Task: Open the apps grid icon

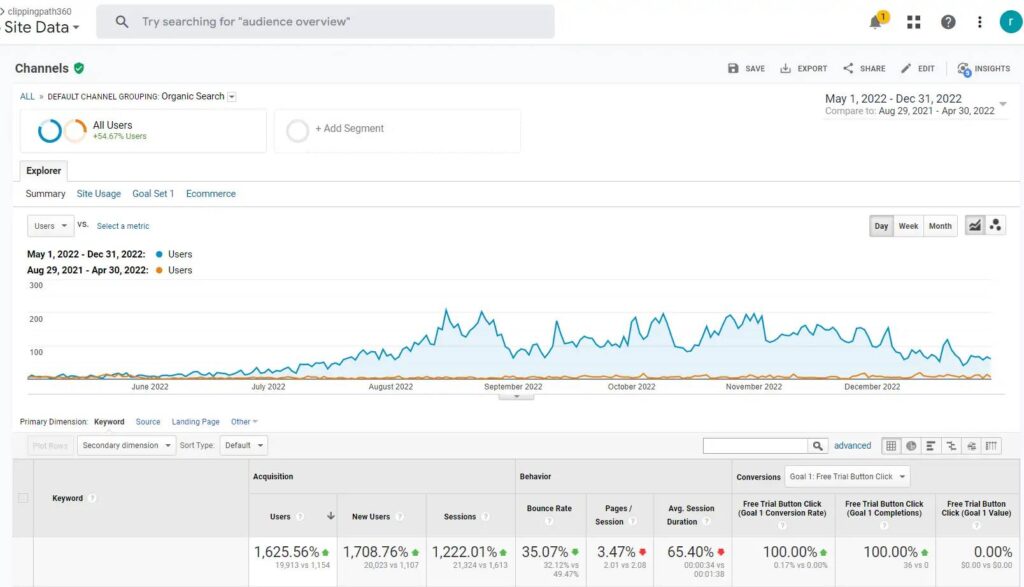Action: pos(913,22)
